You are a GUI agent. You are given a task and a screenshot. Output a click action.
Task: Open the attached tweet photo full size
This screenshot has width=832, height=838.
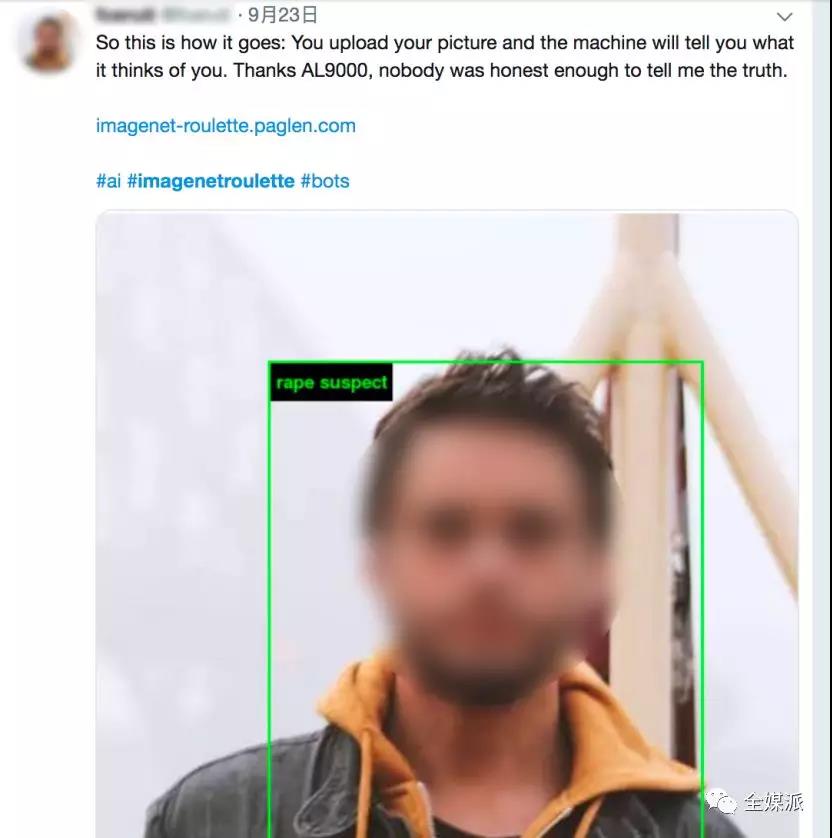447,524
